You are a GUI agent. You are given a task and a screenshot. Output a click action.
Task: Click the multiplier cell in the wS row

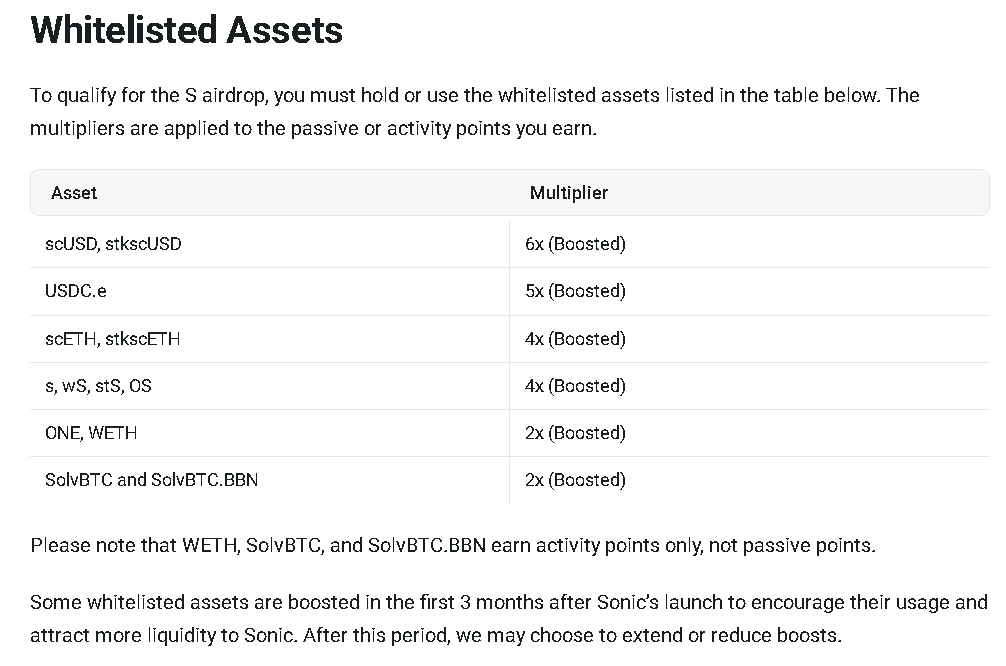pyautogui.click(x=575, y=386)
